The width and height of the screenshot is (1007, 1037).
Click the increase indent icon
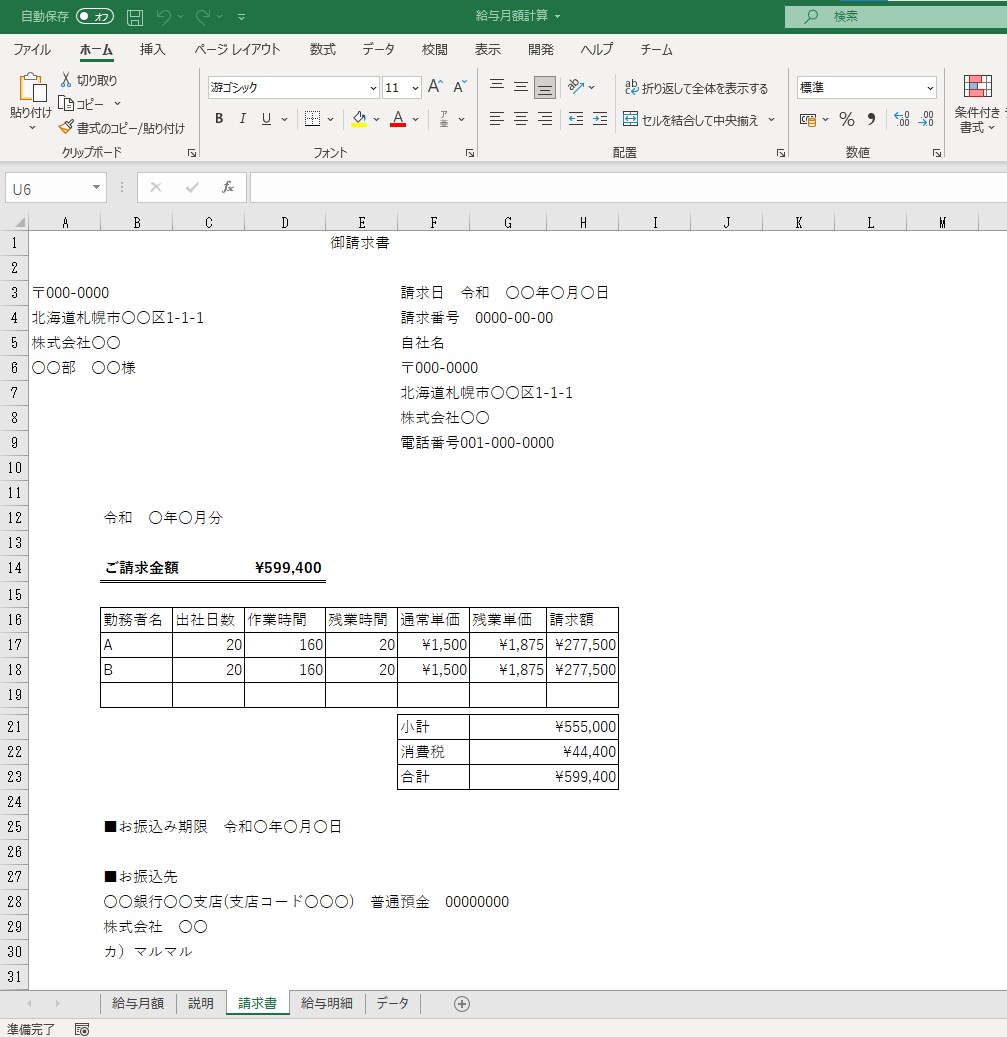point(600,119)
